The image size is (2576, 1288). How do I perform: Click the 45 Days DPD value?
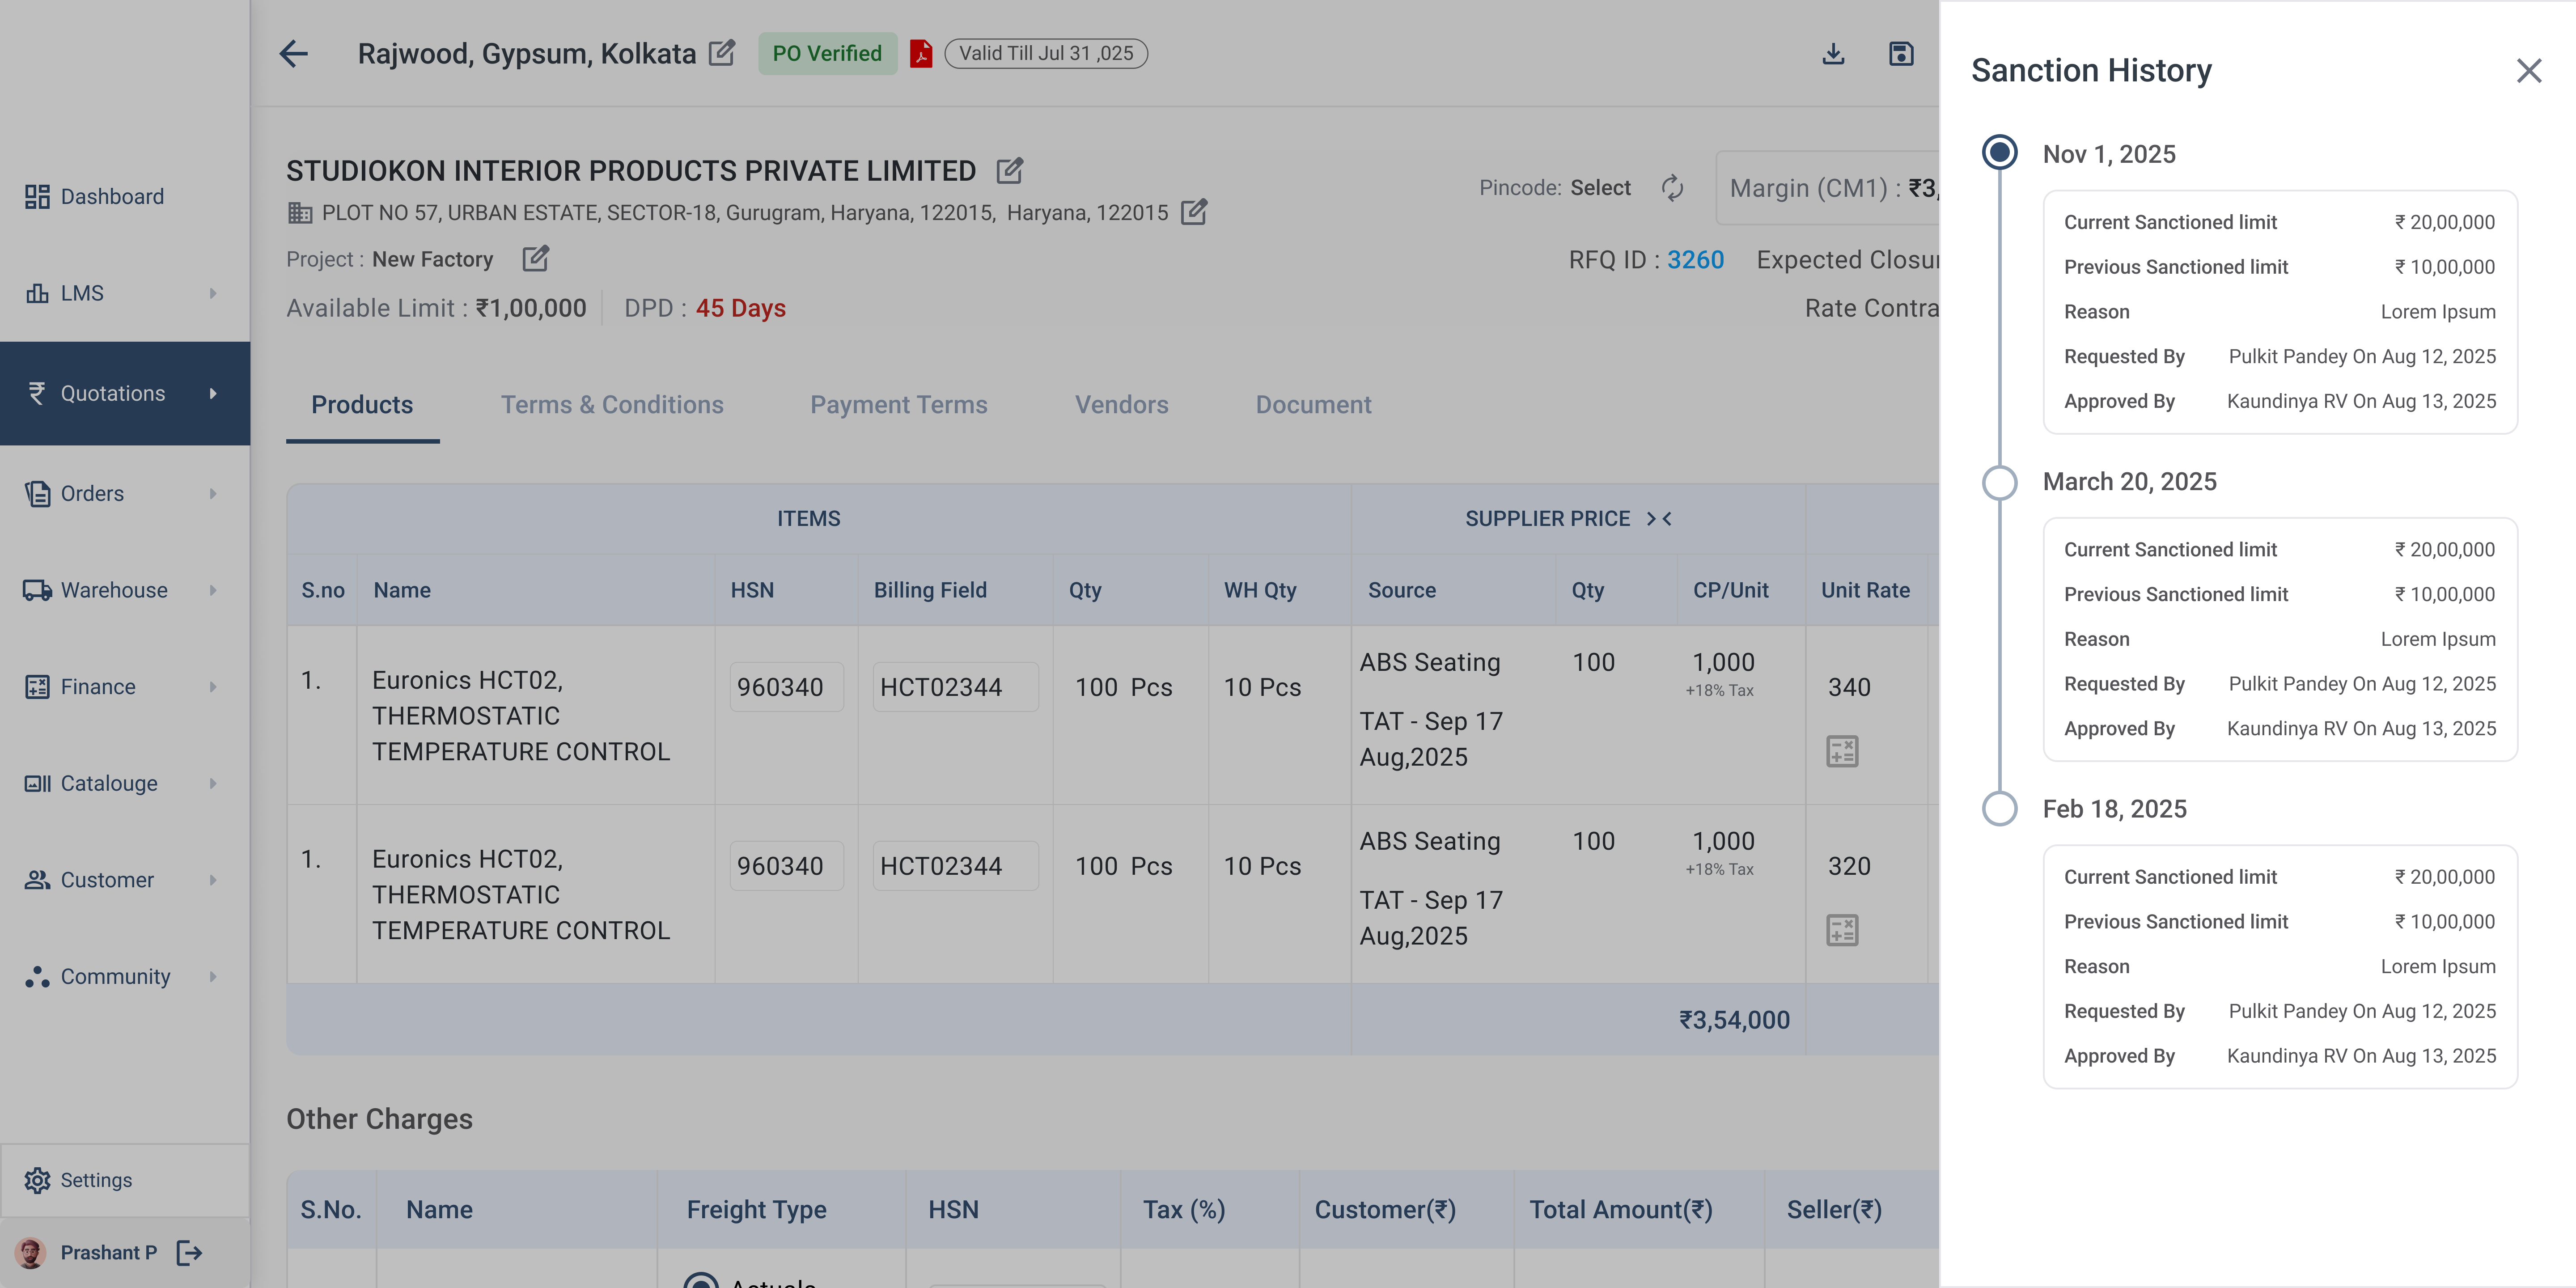click(740, 308)
